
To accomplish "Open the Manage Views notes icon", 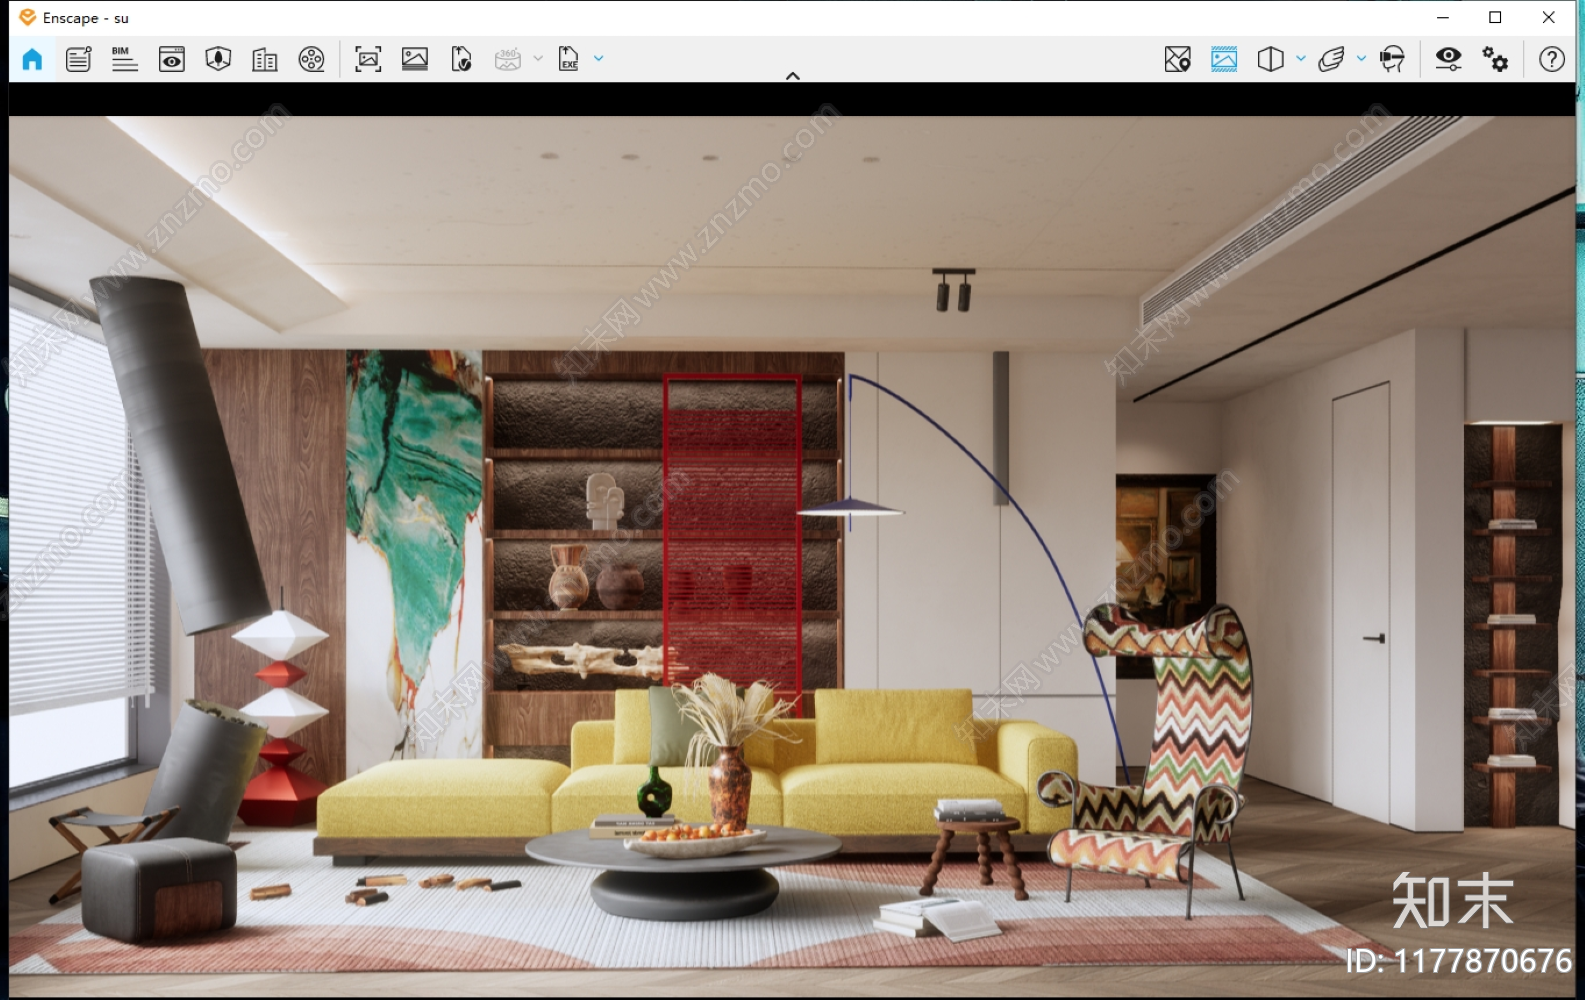I will pyautogui.click(x=78, y=59).
